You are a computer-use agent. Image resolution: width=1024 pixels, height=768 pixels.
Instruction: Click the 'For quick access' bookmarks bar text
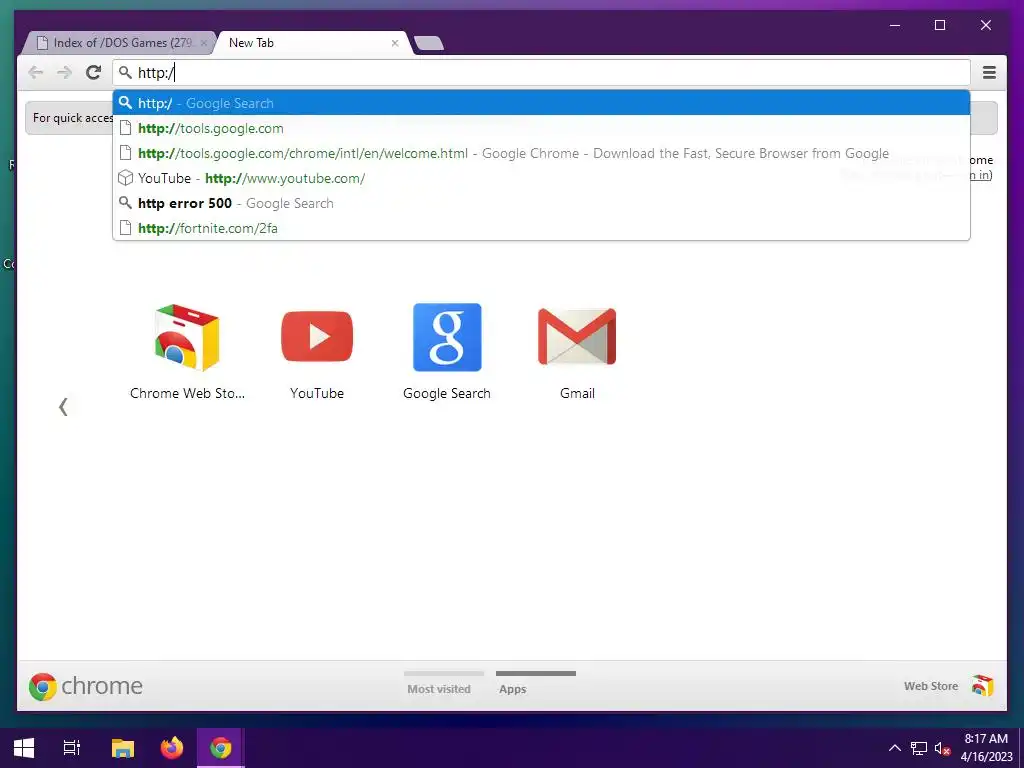coord(72,118)
